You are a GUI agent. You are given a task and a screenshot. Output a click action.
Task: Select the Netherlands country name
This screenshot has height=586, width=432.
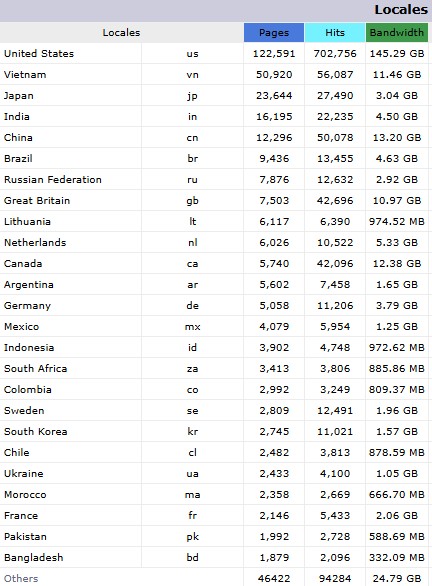[35, 242]
